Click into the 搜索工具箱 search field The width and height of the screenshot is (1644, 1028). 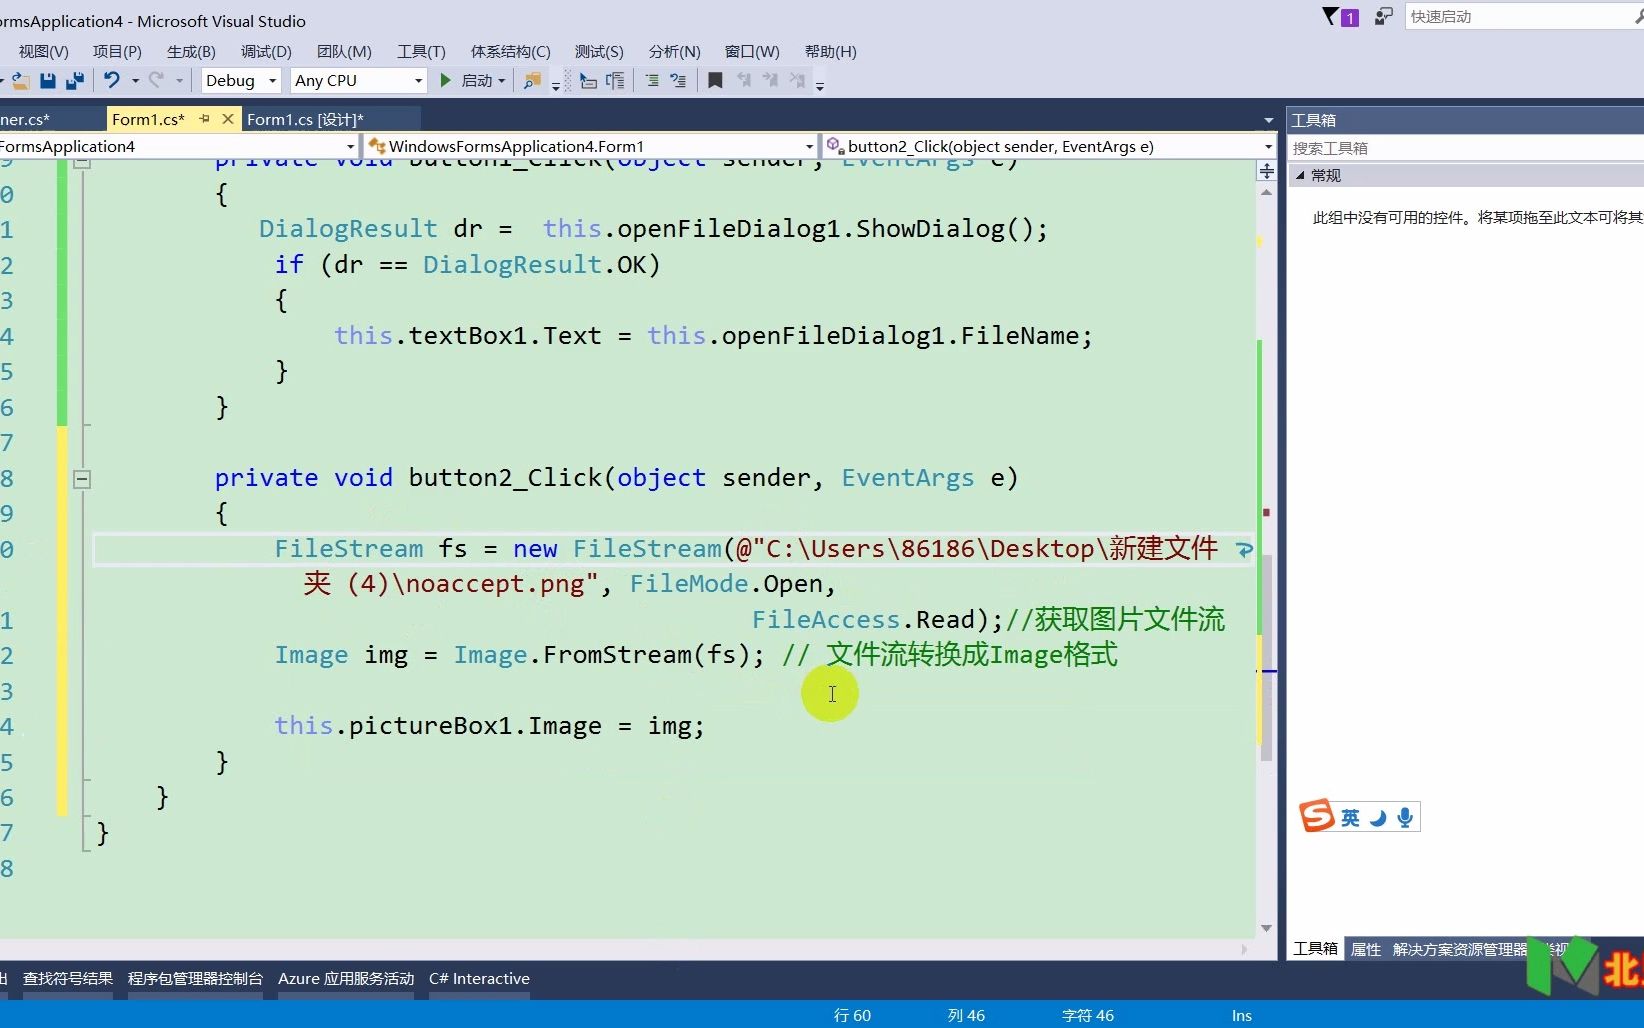pos(1465,148)
